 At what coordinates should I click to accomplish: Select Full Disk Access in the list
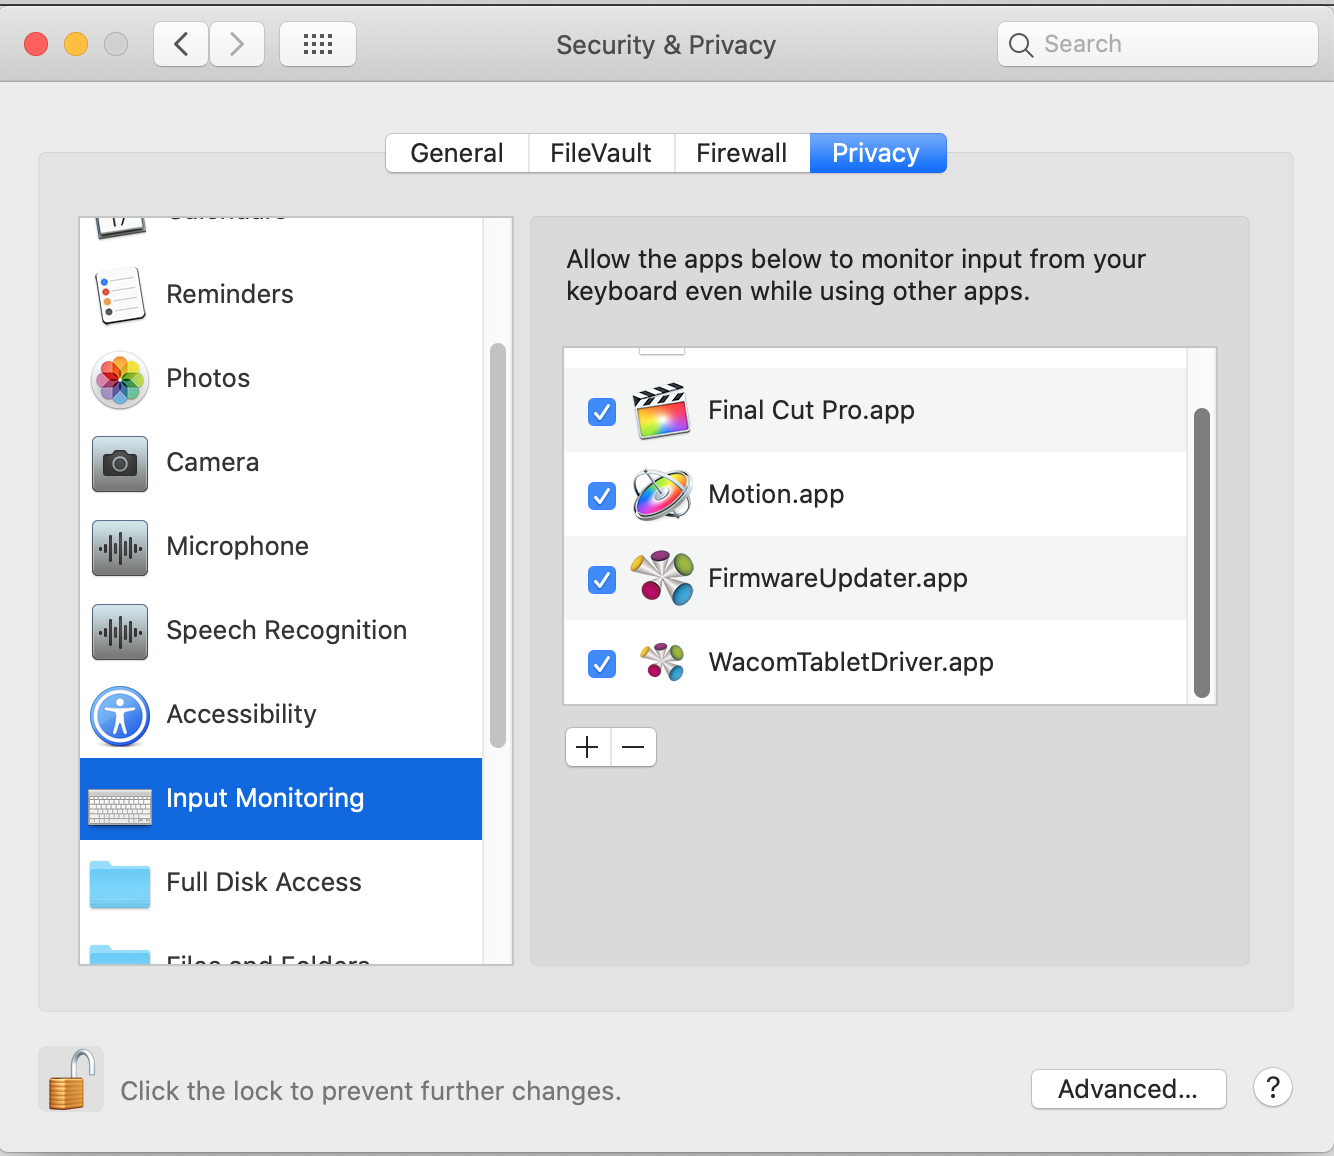tap(281, 883)
